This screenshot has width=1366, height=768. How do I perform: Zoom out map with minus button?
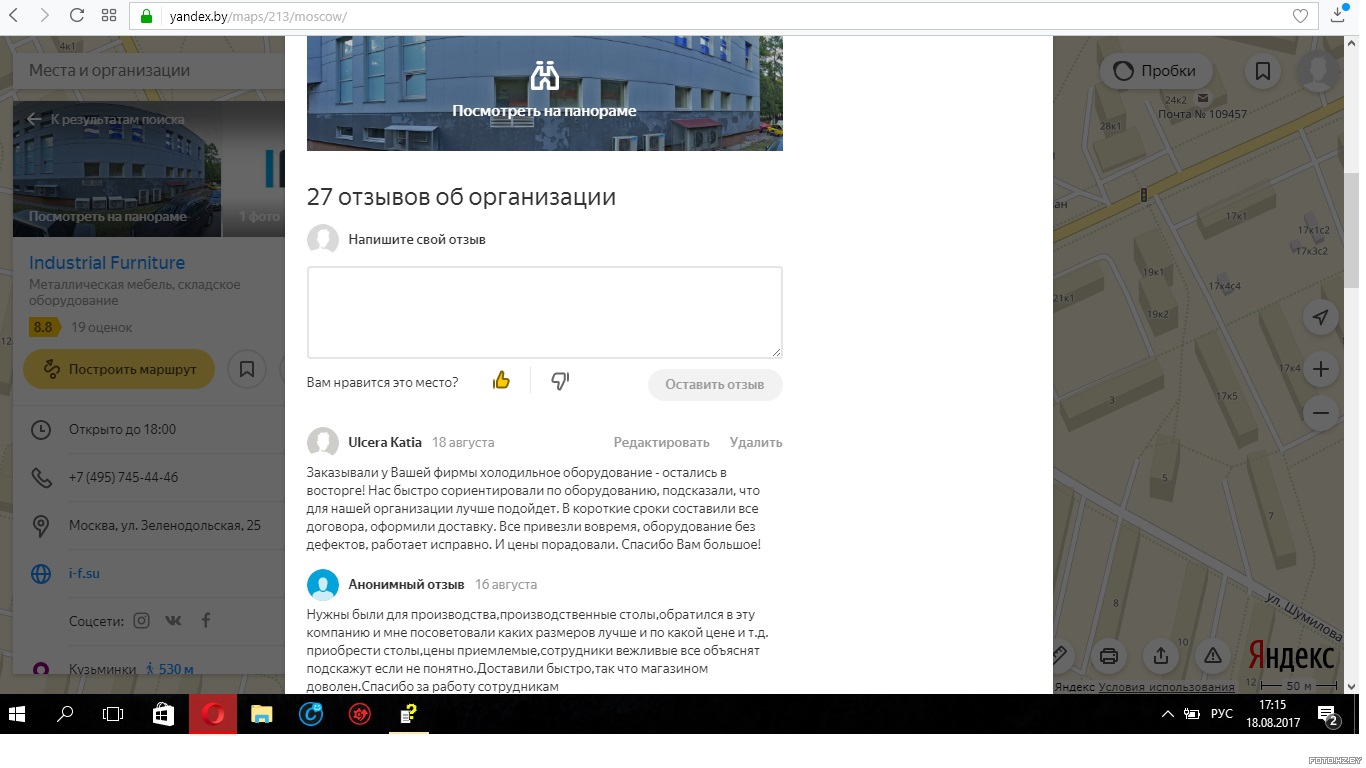pos(1320,412)
